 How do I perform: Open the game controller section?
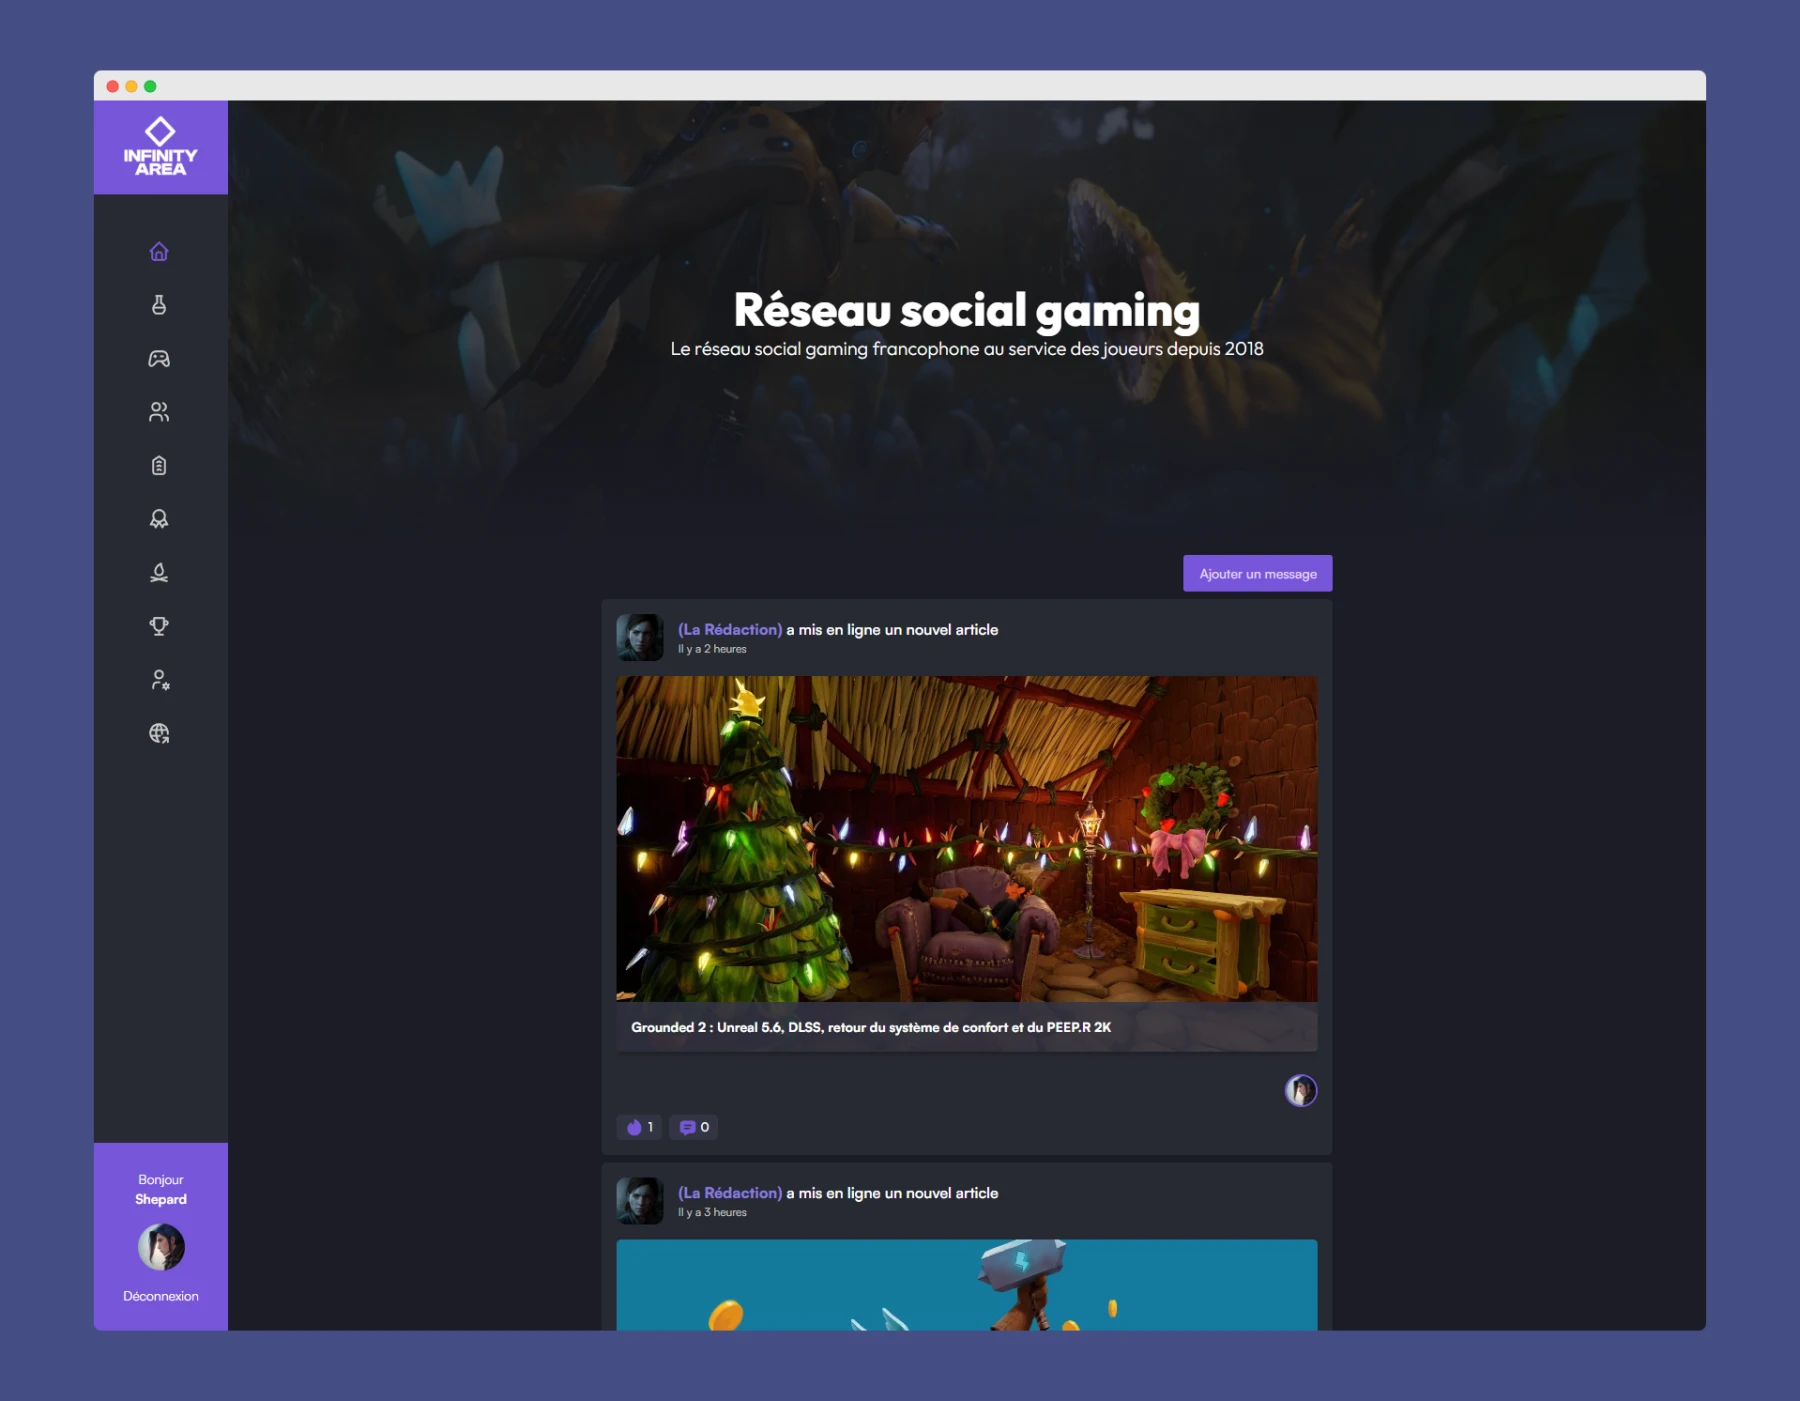(x=159, y=359)
